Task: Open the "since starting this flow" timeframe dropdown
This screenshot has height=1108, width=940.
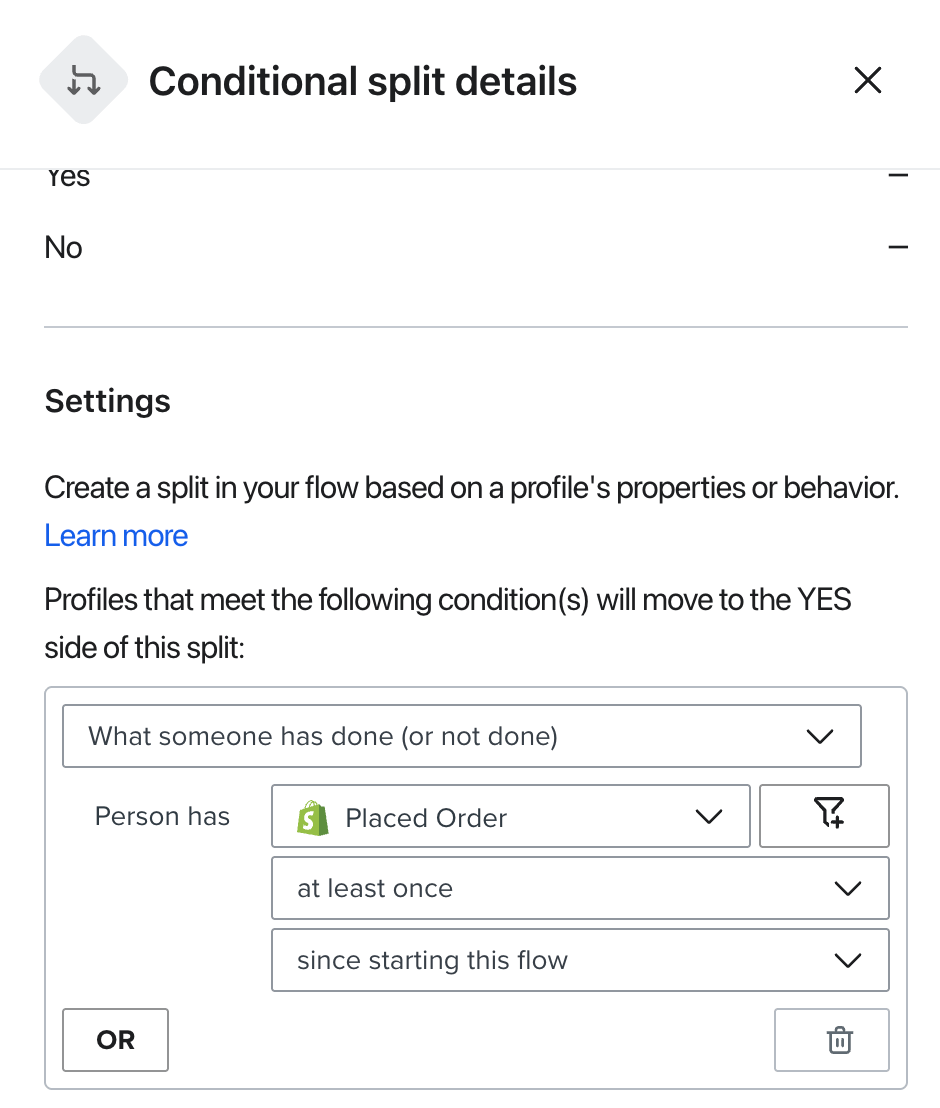Action: coord(580,960)
